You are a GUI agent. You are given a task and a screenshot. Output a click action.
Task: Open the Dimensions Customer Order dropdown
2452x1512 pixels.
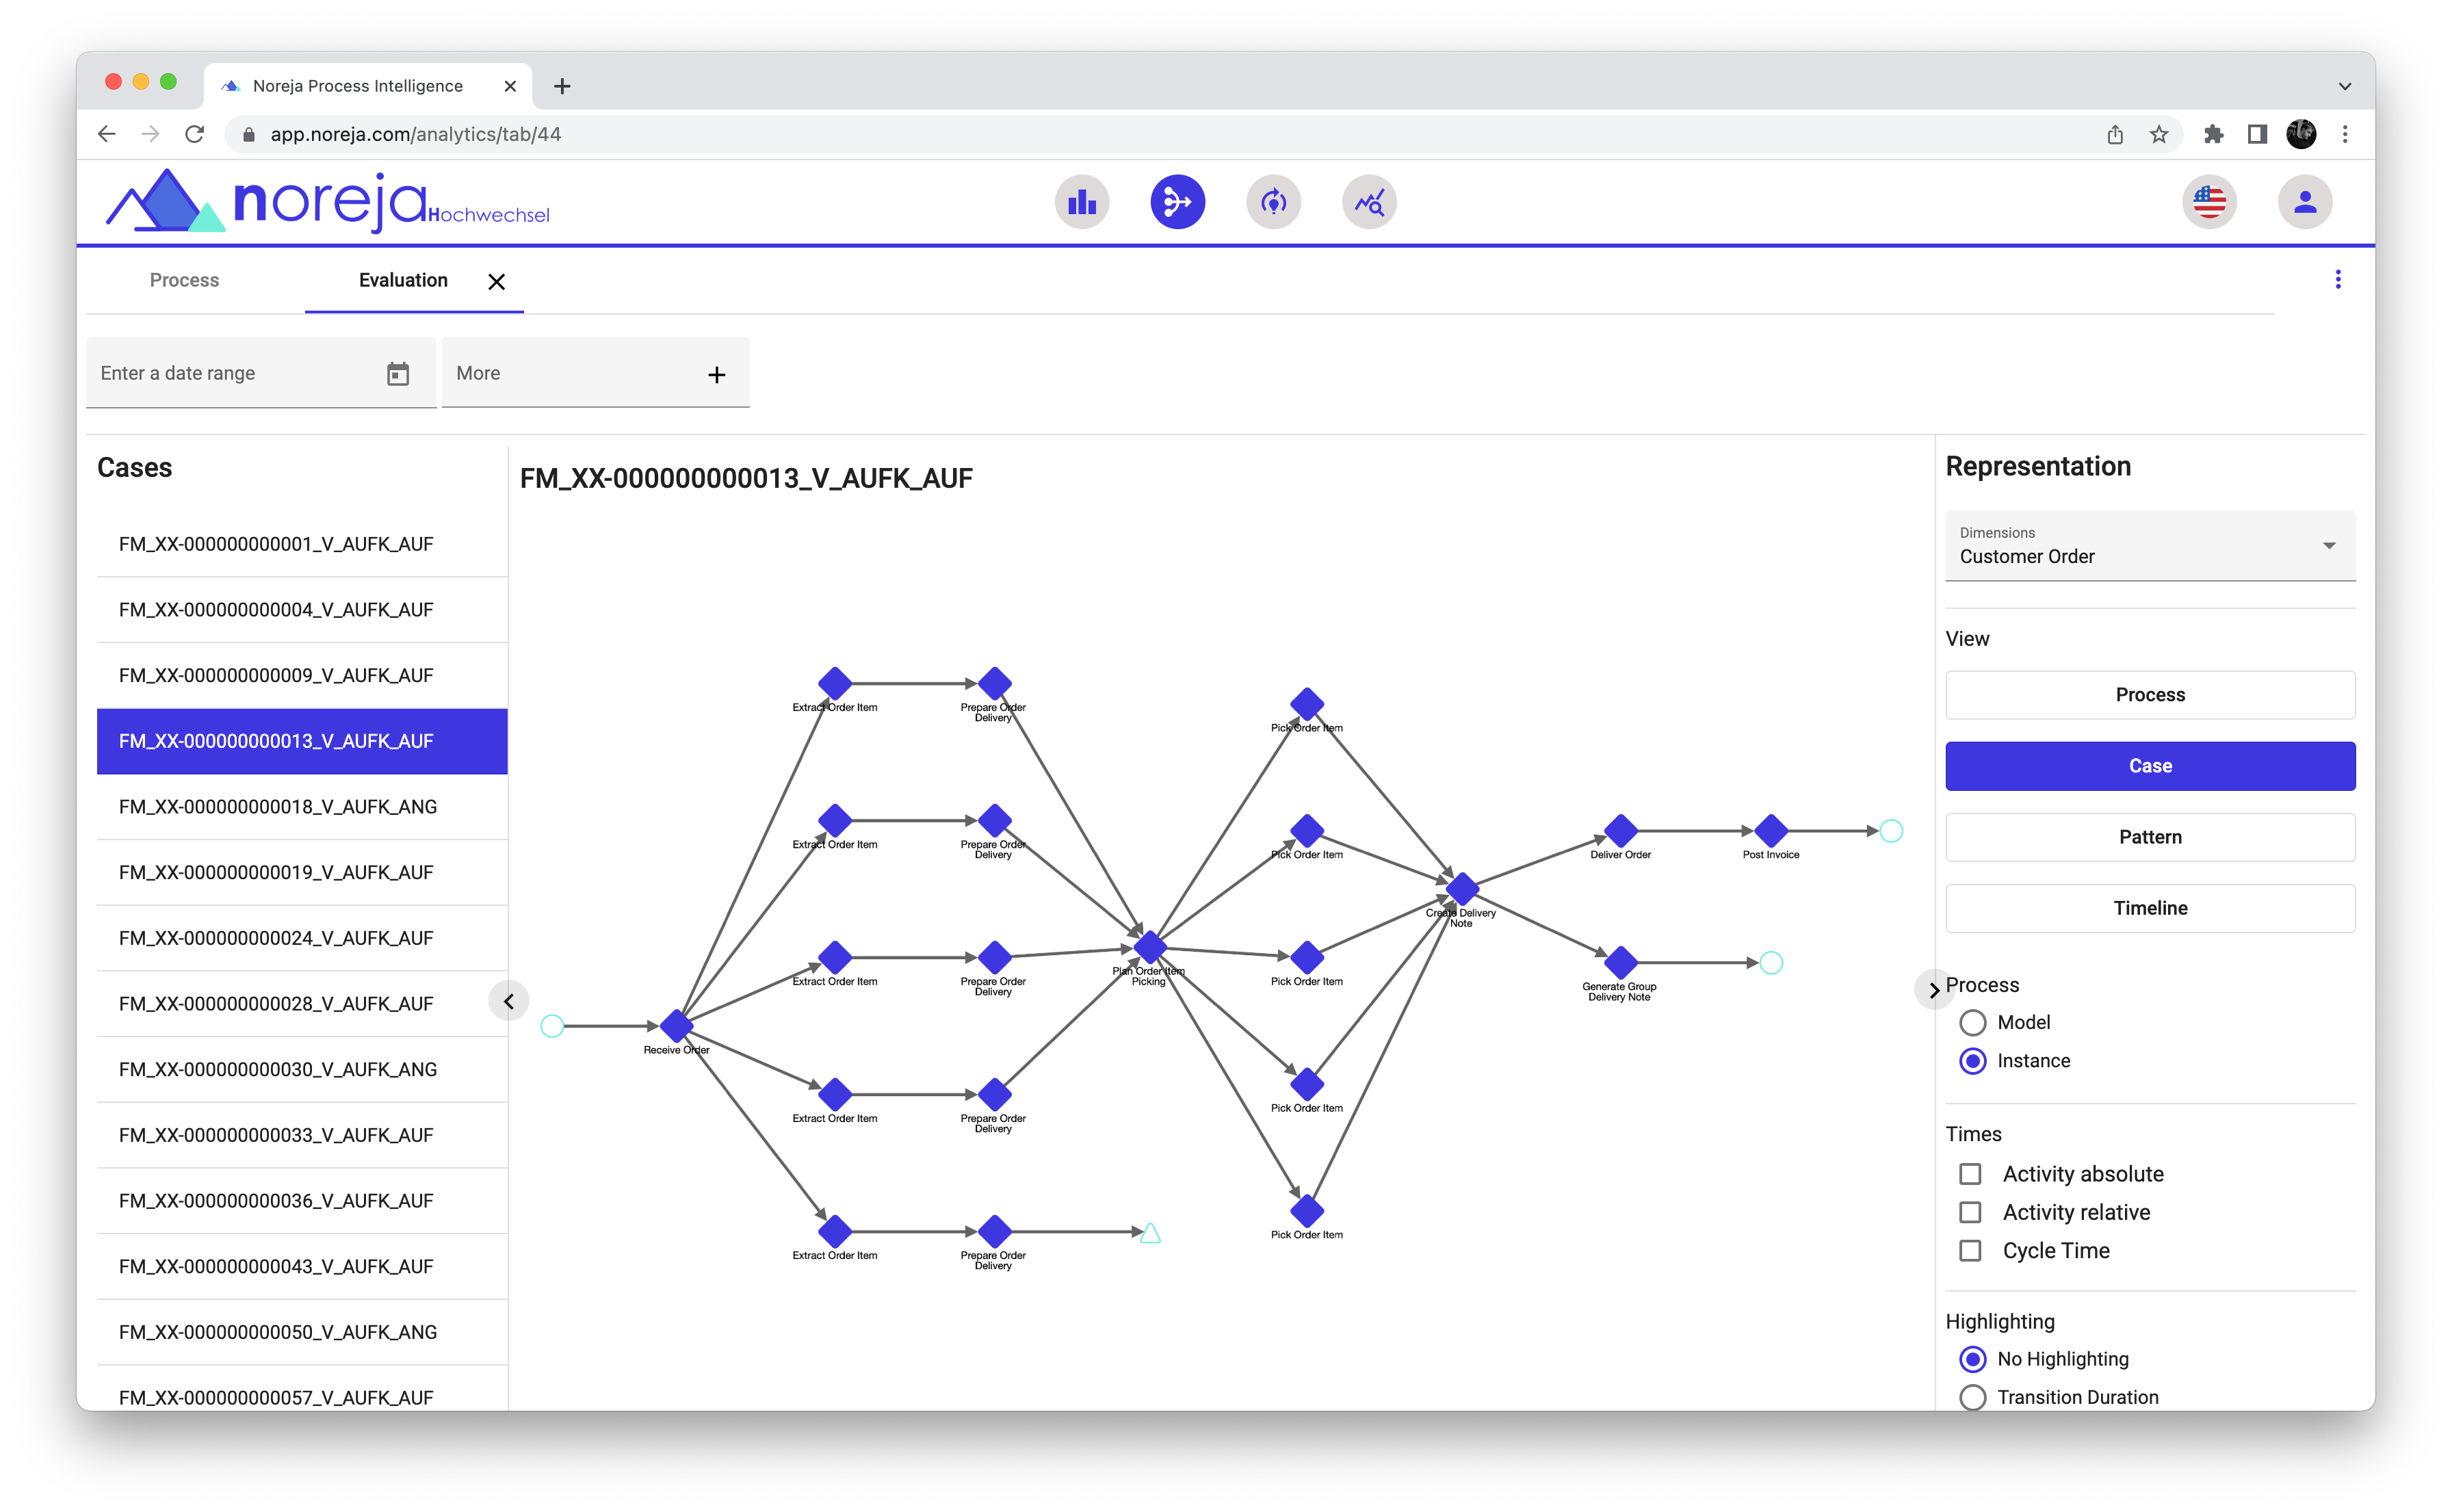click(2149, 546)
